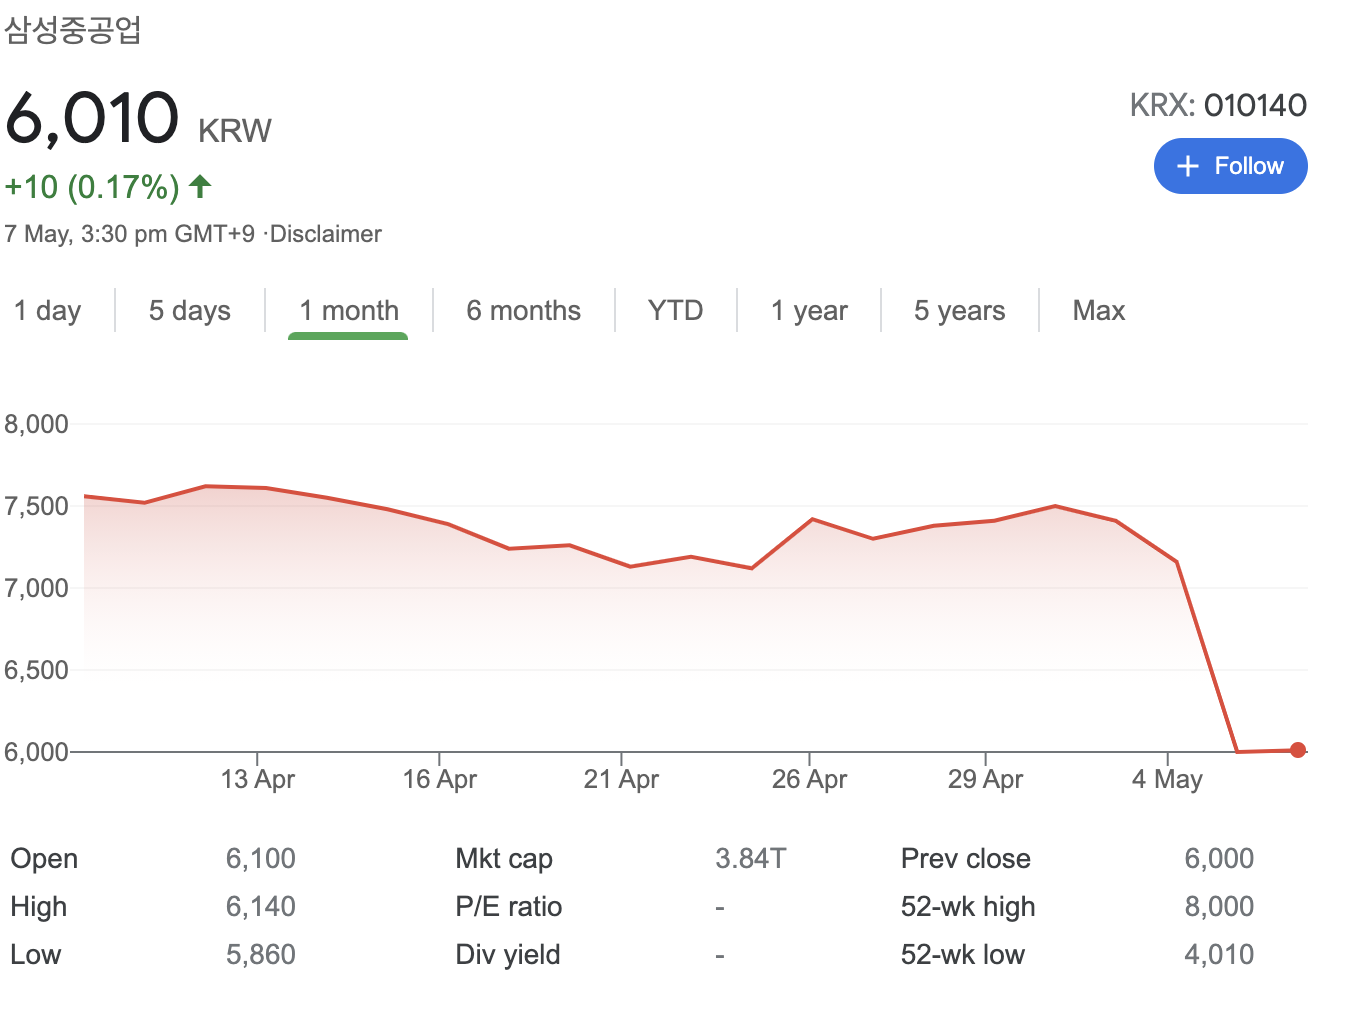Switch to the YTD tab

[x=675, y=311]
